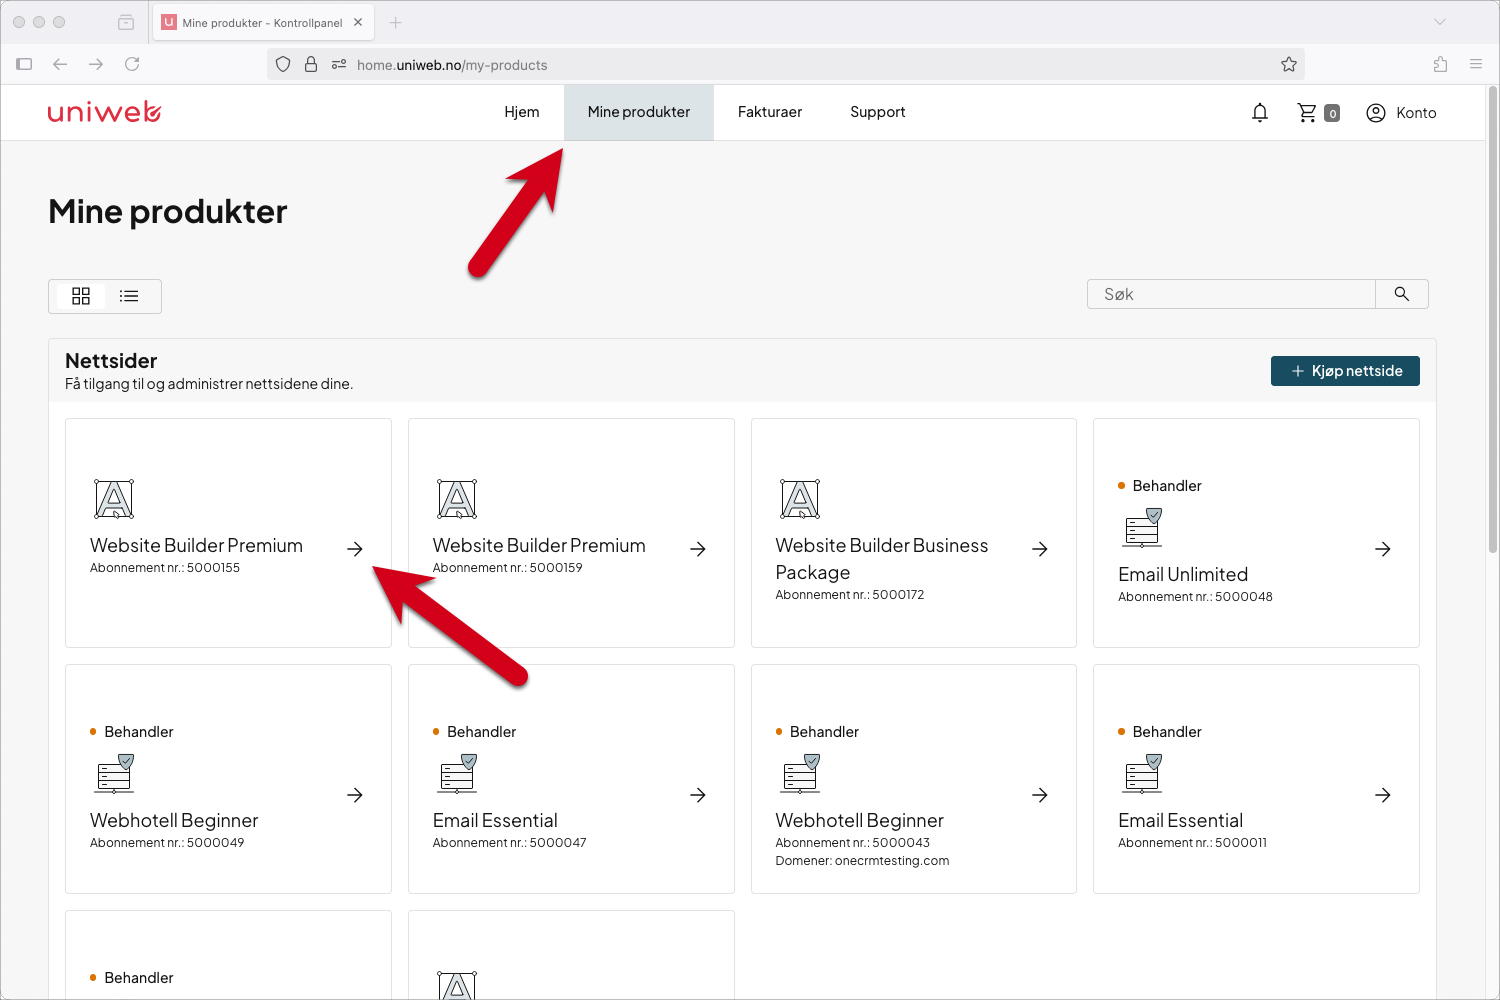Click the browser forward arrow

[x=96, y=64]
